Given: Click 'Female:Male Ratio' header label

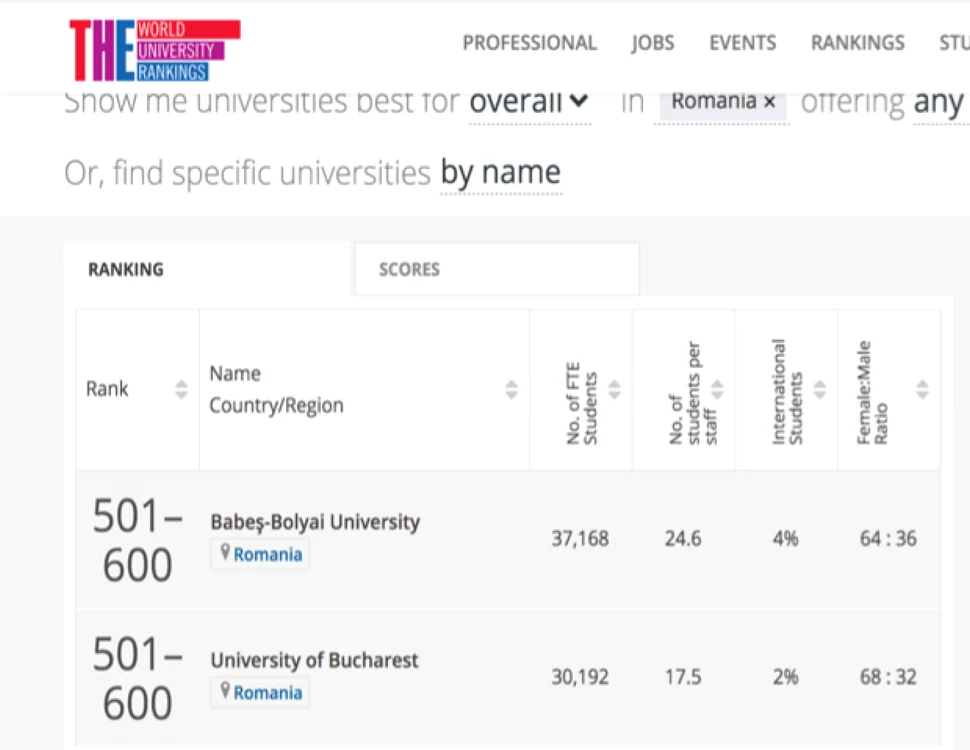Looking at the screenshot, I should pyautogui.click(x=872, y=392).
